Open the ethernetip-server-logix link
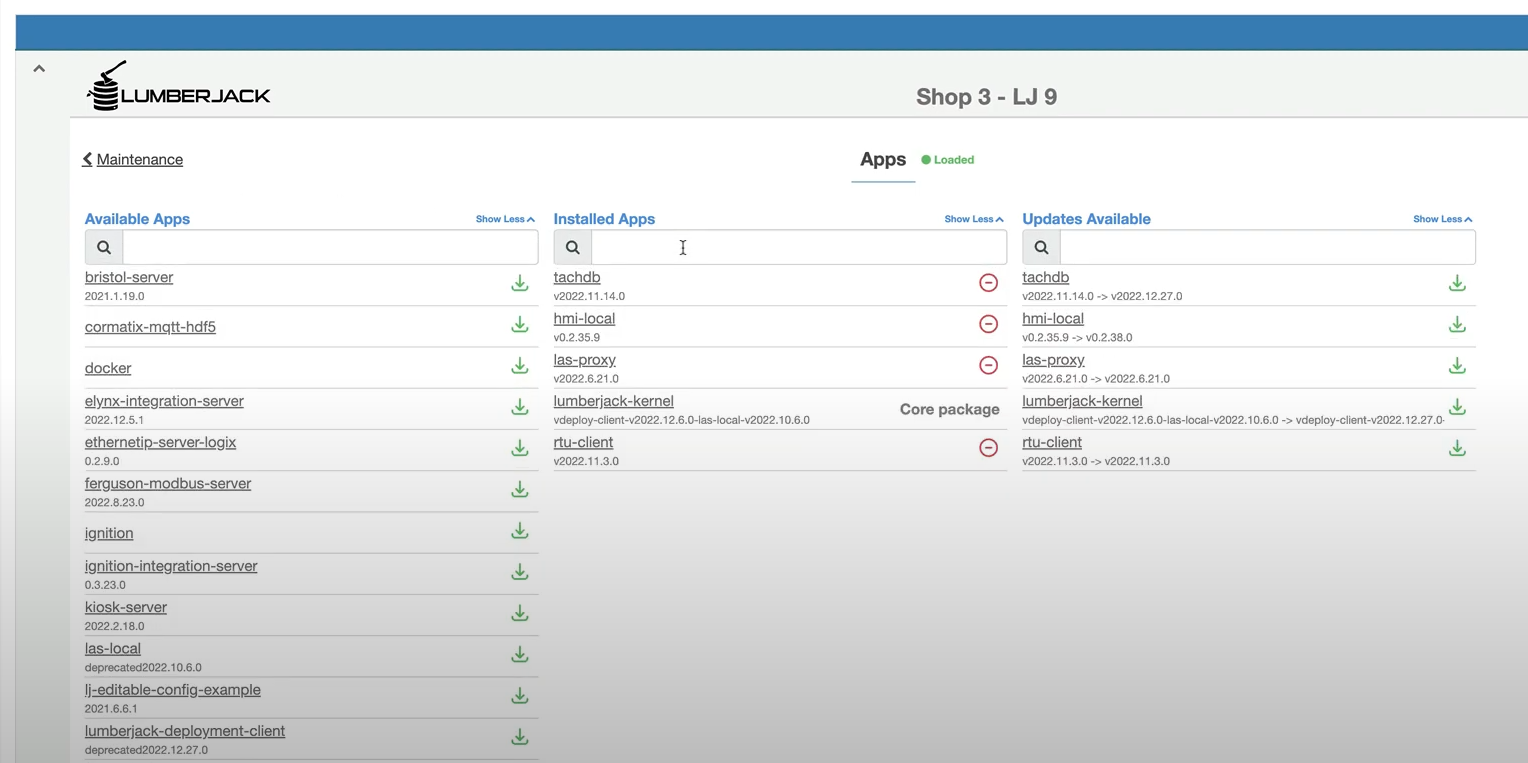The width and height of the screenshot is (1528, 763). pyautogui.click(x=160, y=443)
